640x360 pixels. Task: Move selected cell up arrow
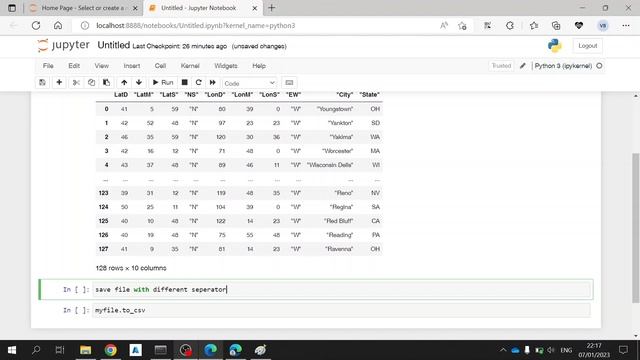(124, 82)
